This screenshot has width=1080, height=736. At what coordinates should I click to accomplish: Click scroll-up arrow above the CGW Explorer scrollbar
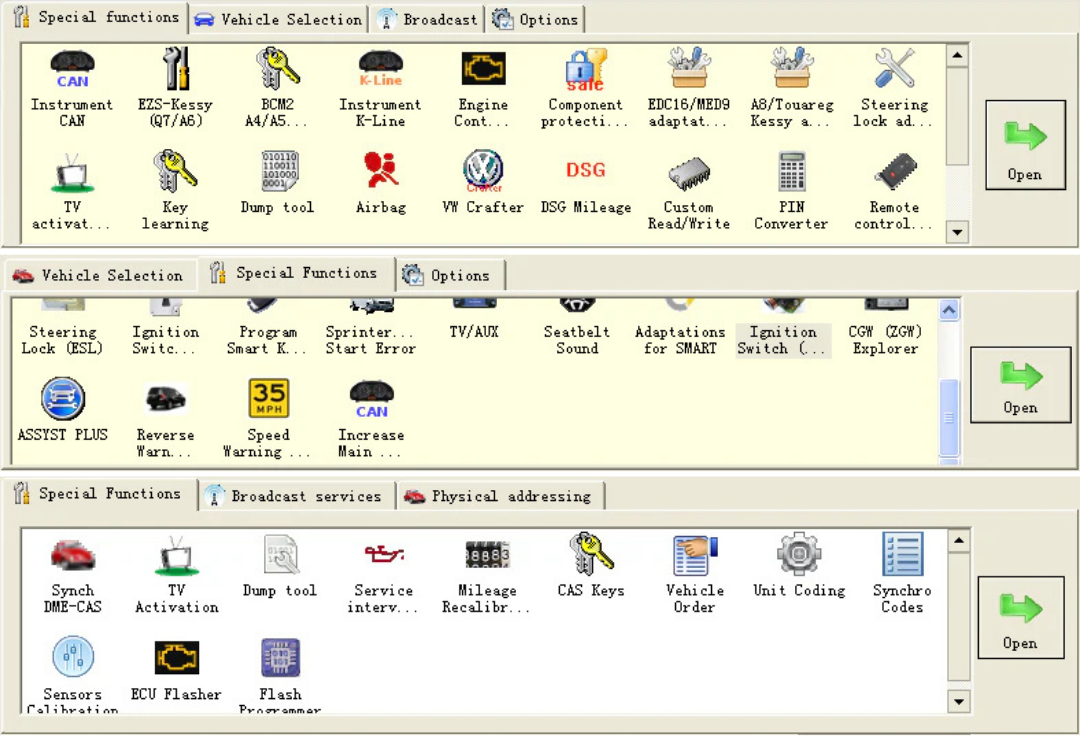tap(950, 310)
